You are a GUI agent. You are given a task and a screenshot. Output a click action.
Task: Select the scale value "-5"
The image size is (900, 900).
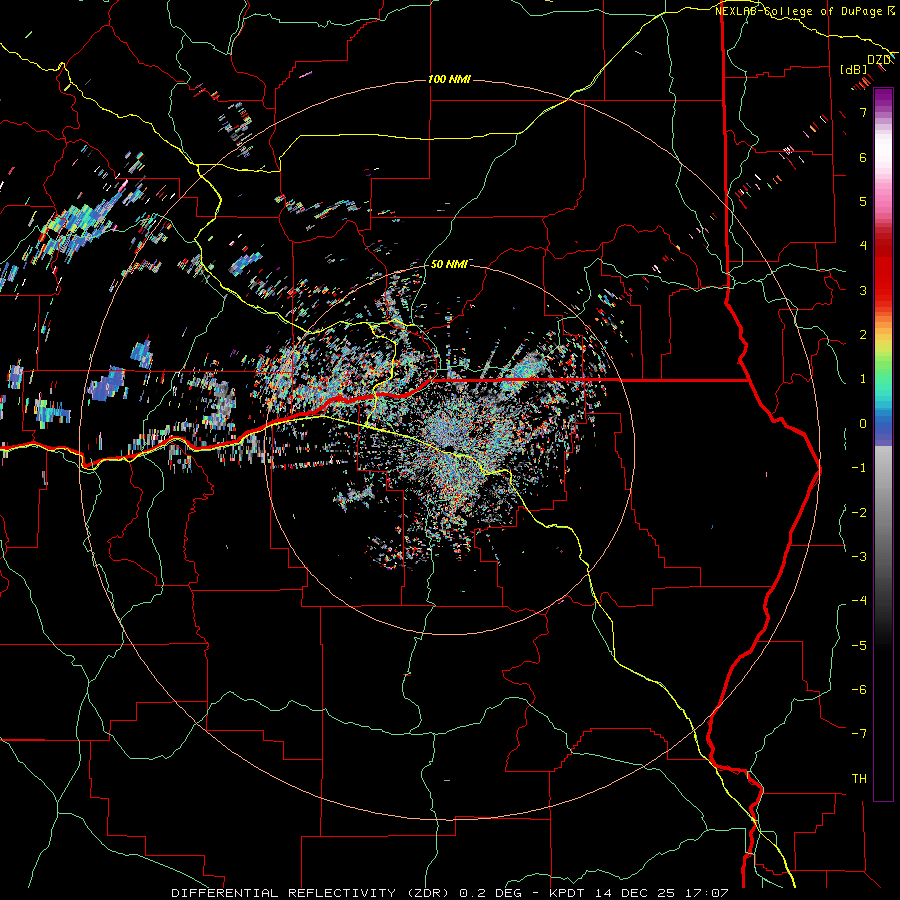click(859, 646)
